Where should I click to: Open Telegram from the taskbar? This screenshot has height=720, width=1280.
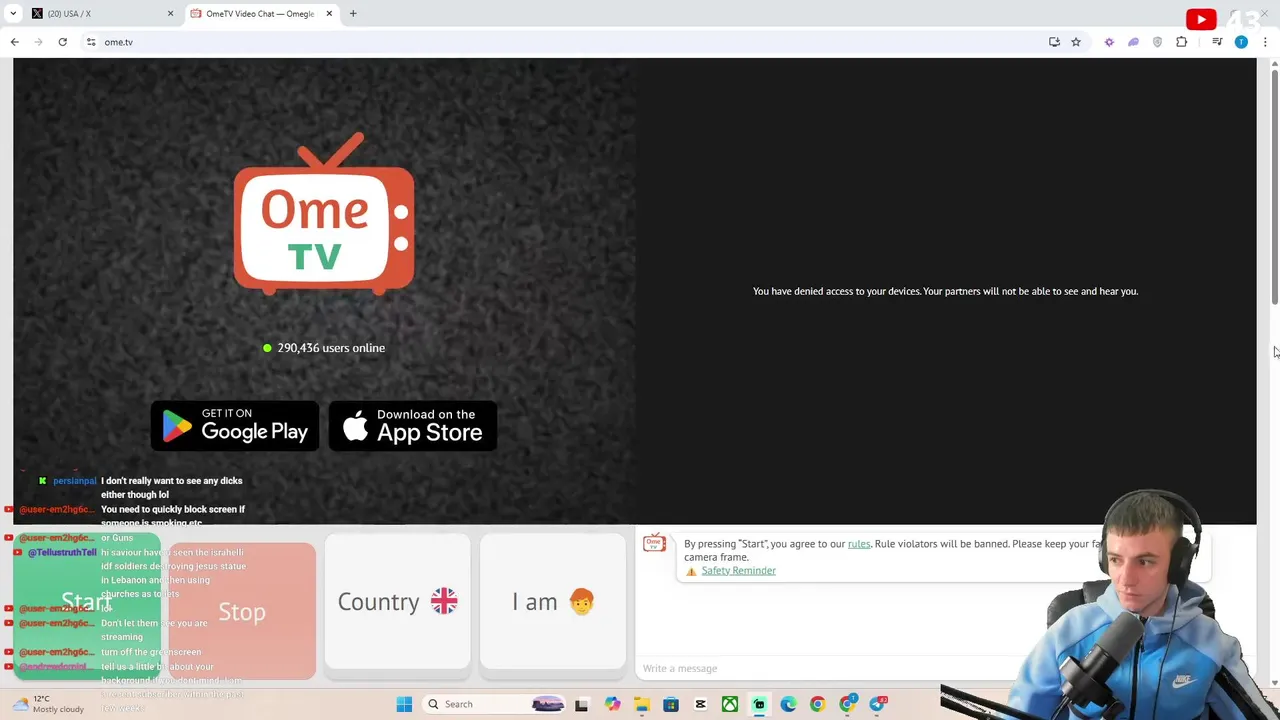coord(877,704)
